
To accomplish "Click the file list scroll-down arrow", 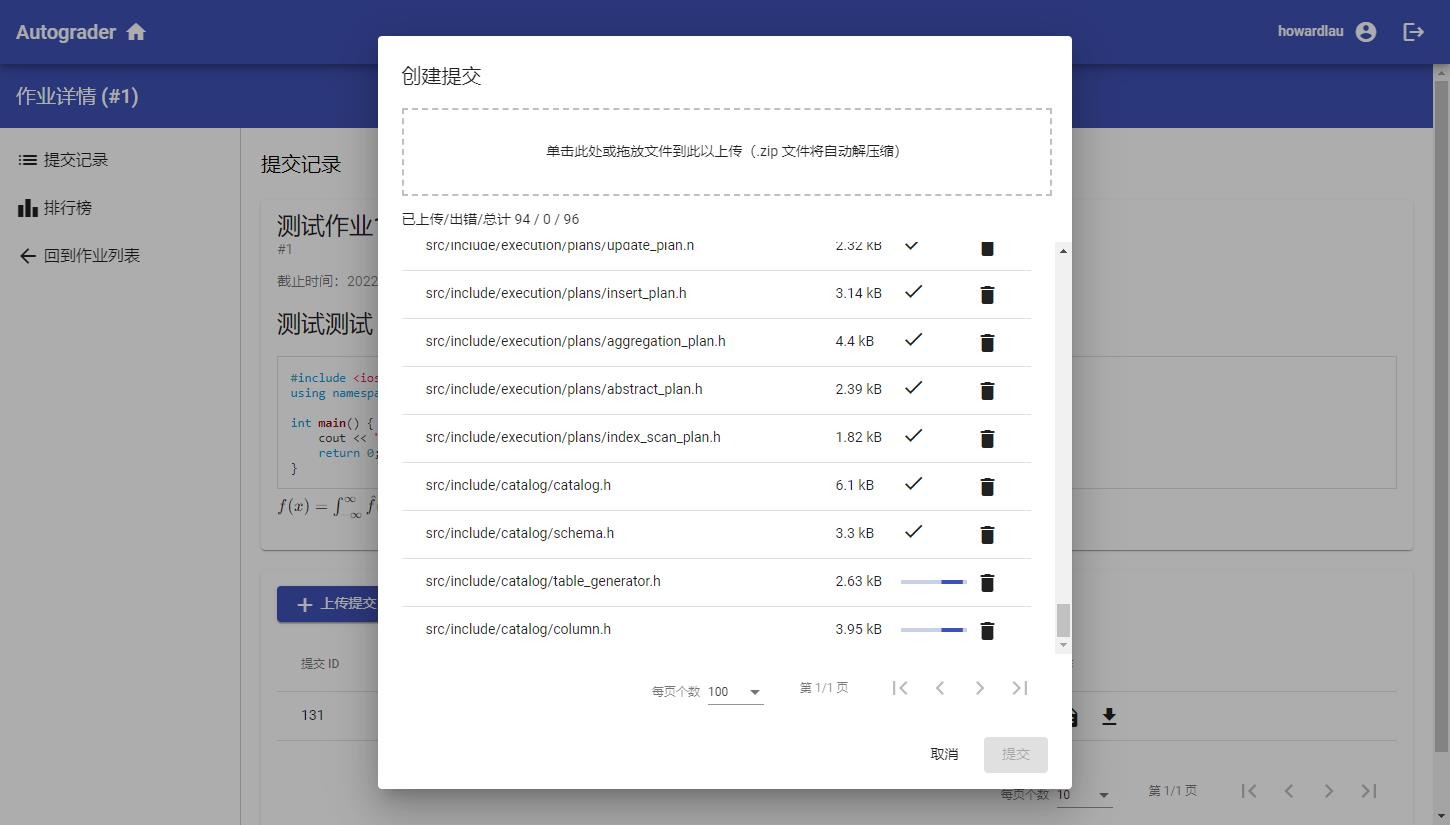I will pyautogui.click(x=1063, y=646).
